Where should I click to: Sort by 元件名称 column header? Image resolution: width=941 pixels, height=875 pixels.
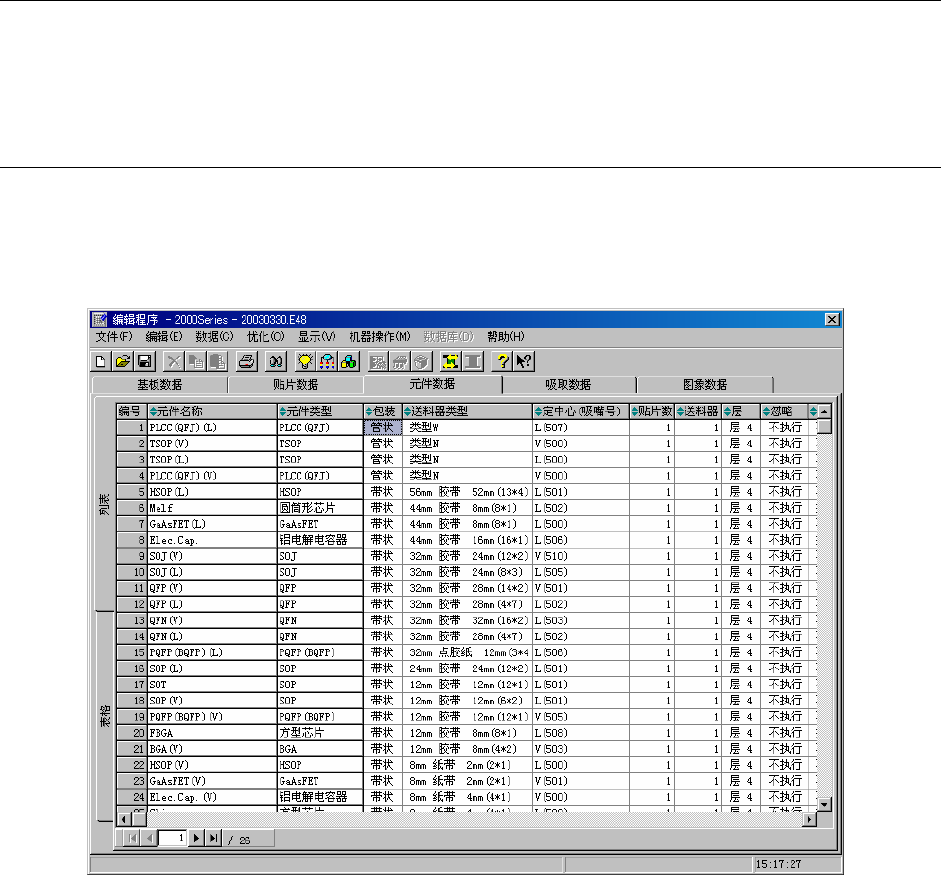click(x=212, y=411)
